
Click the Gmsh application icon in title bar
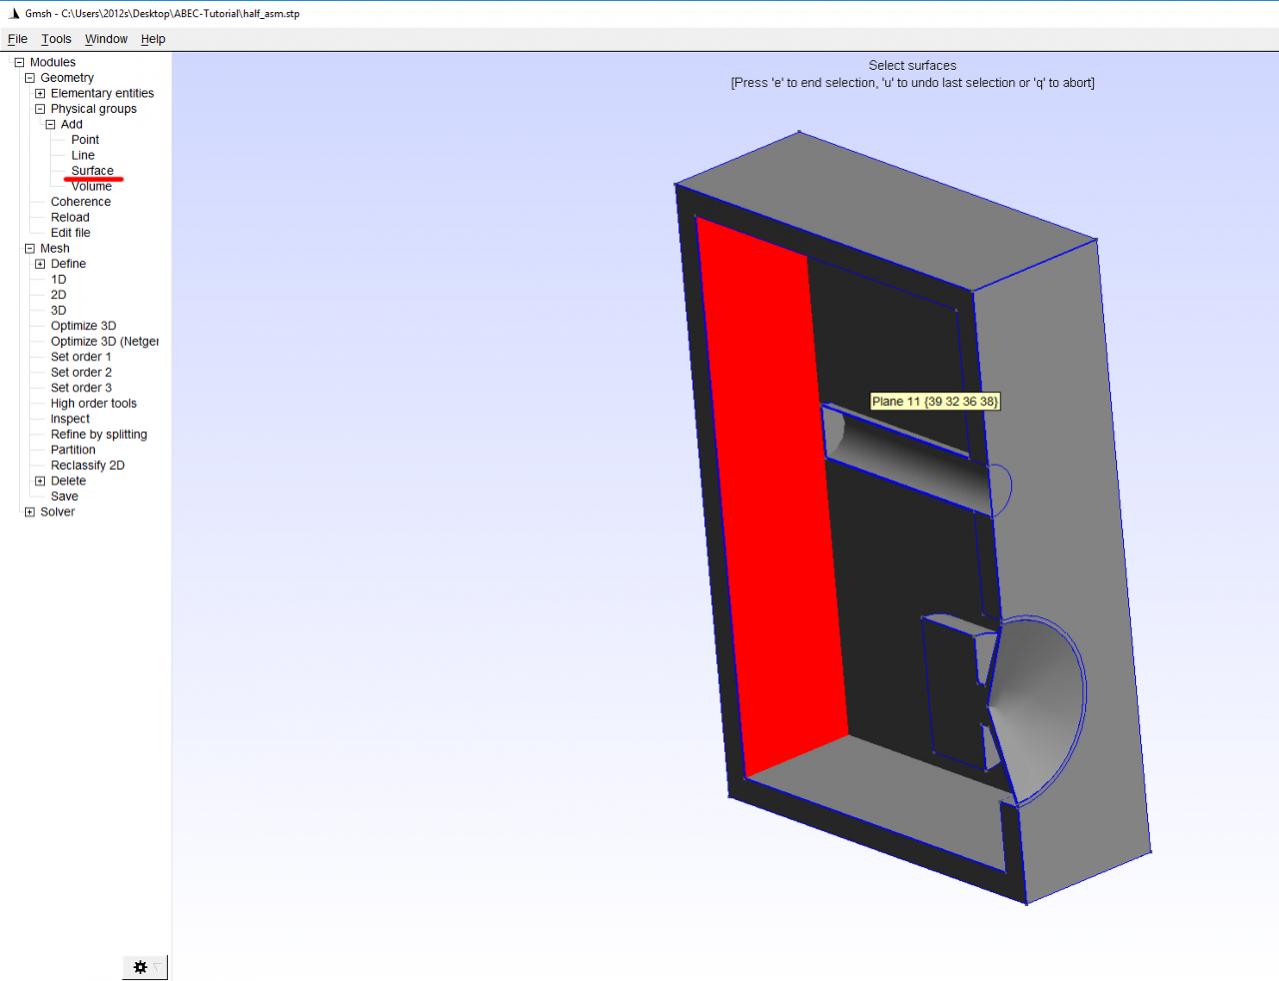coord(13,14)
